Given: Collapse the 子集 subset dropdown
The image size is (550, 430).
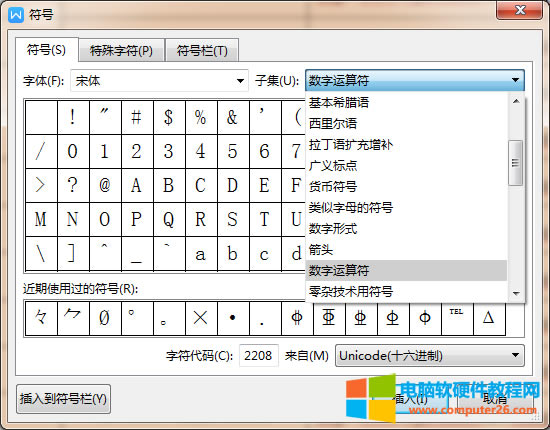Looking at the screenshot, I should [x=415, y=80].
